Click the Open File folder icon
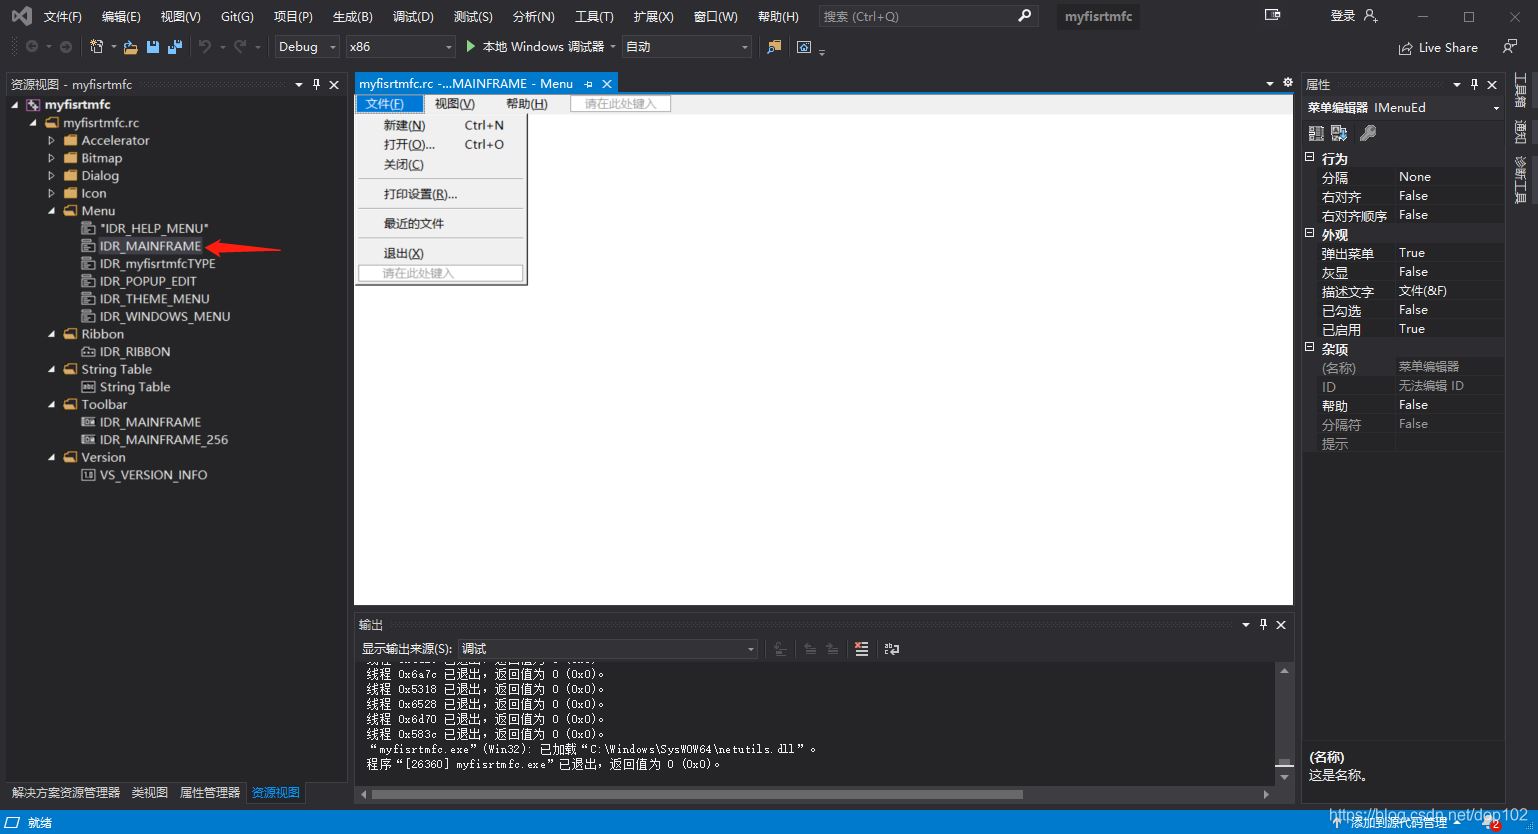 130,47
